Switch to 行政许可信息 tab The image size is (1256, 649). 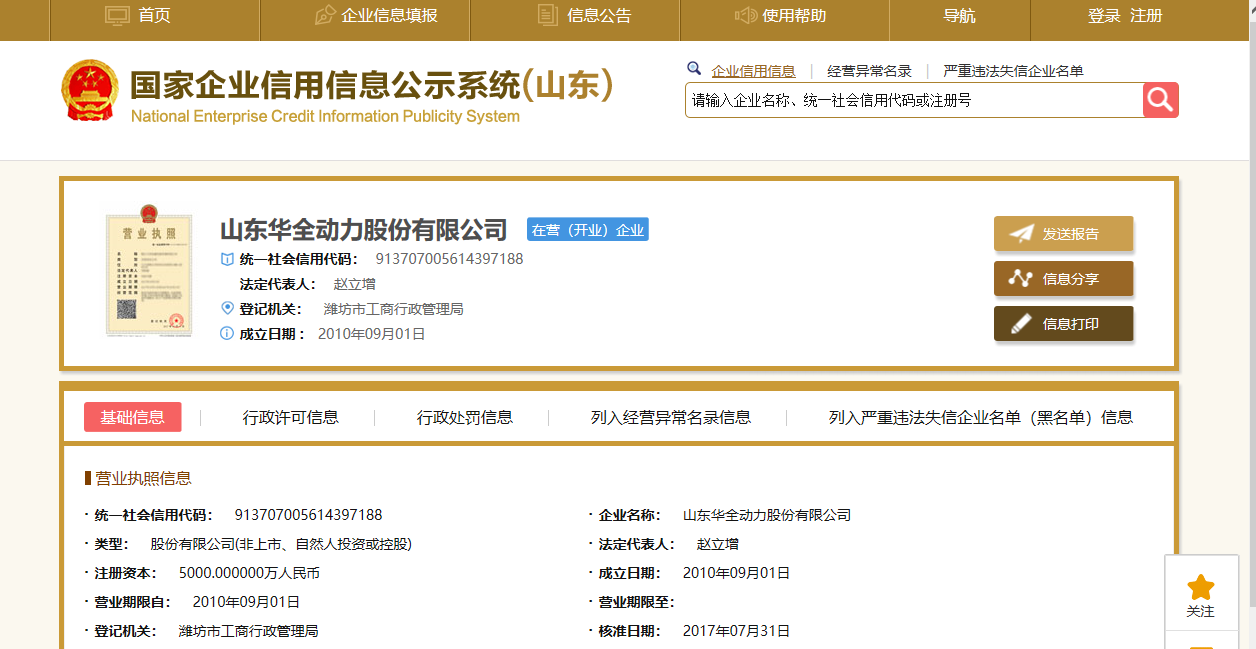[x=291, y=417]
